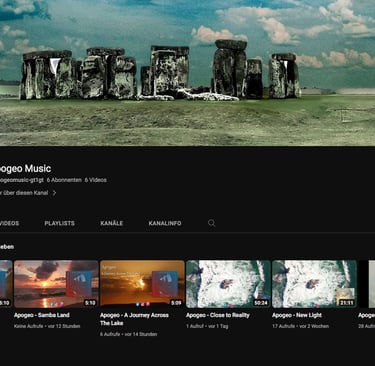The image size is (375, 366).
Task: Open the Videos tab
Action: pyautogui.click(x=9, y=223)
